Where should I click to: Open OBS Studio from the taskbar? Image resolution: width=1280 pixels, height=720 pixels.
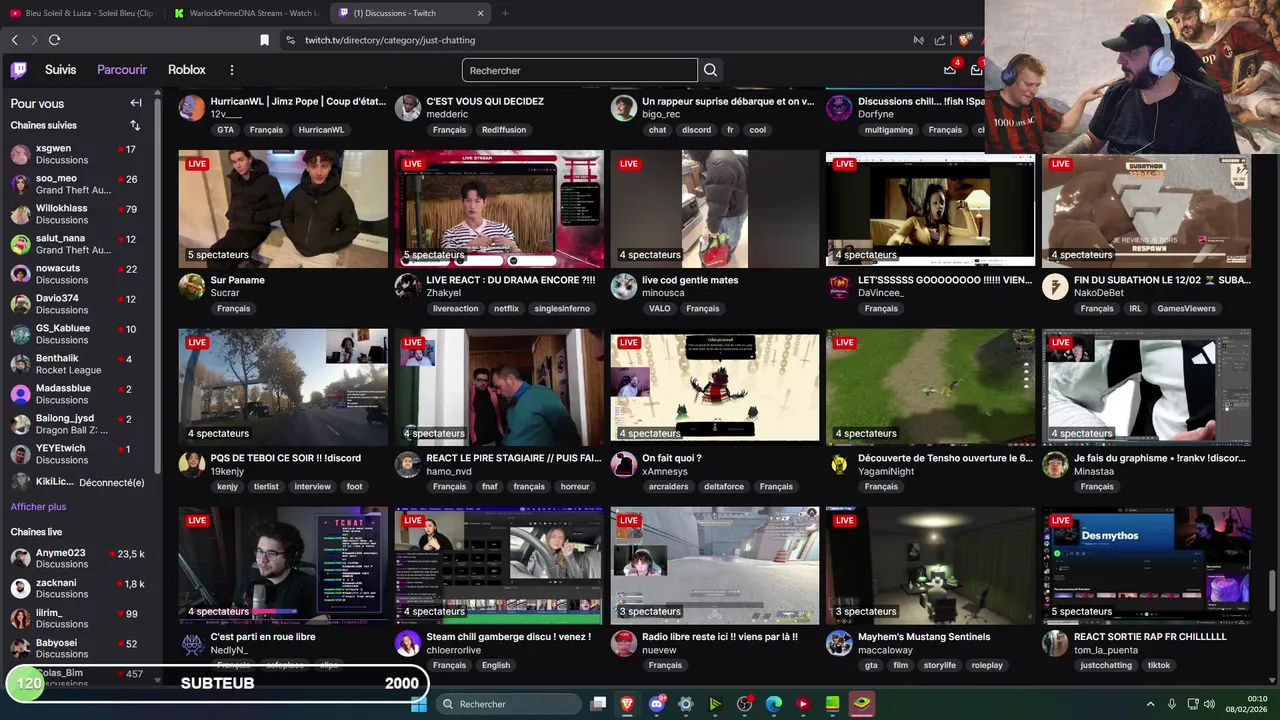pos(744,704)
